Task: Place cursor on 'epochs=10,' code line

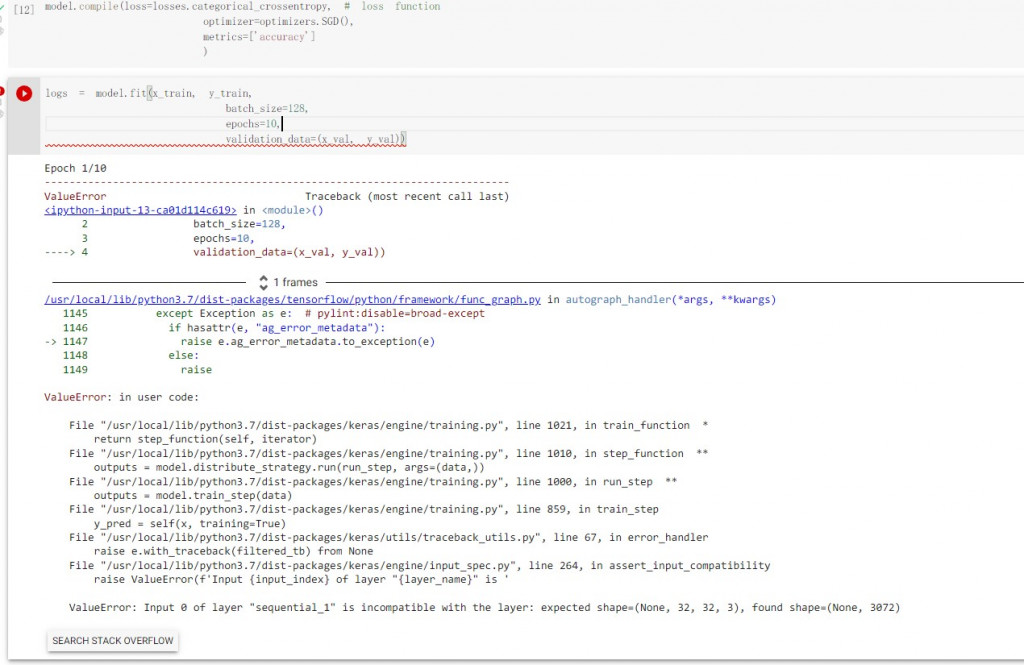Action: click(x=254, y=123)
